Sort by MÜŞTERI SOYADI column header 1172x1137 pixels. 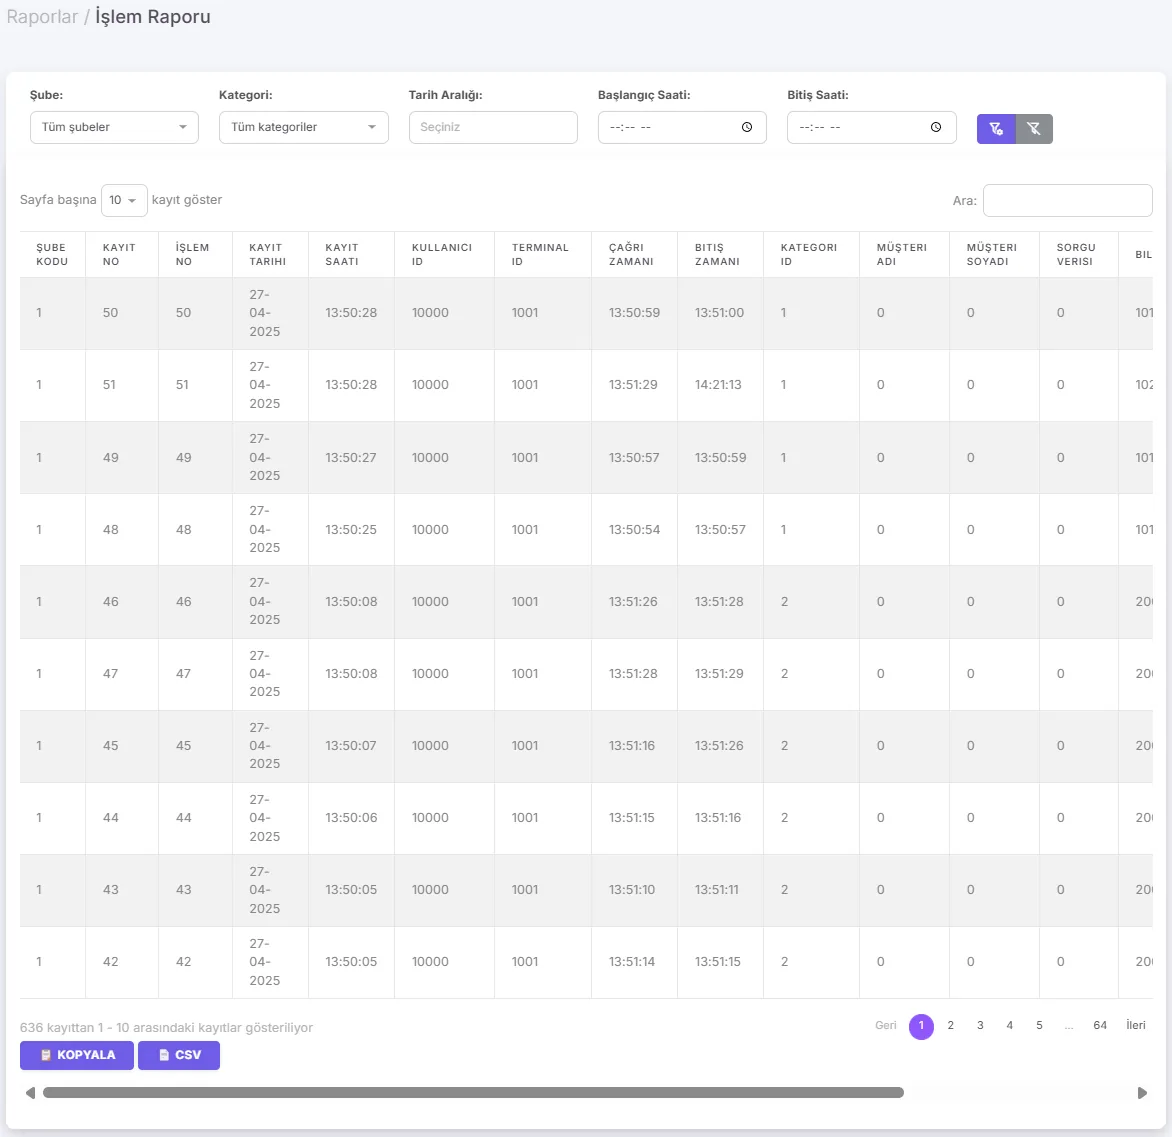(993, 254)
